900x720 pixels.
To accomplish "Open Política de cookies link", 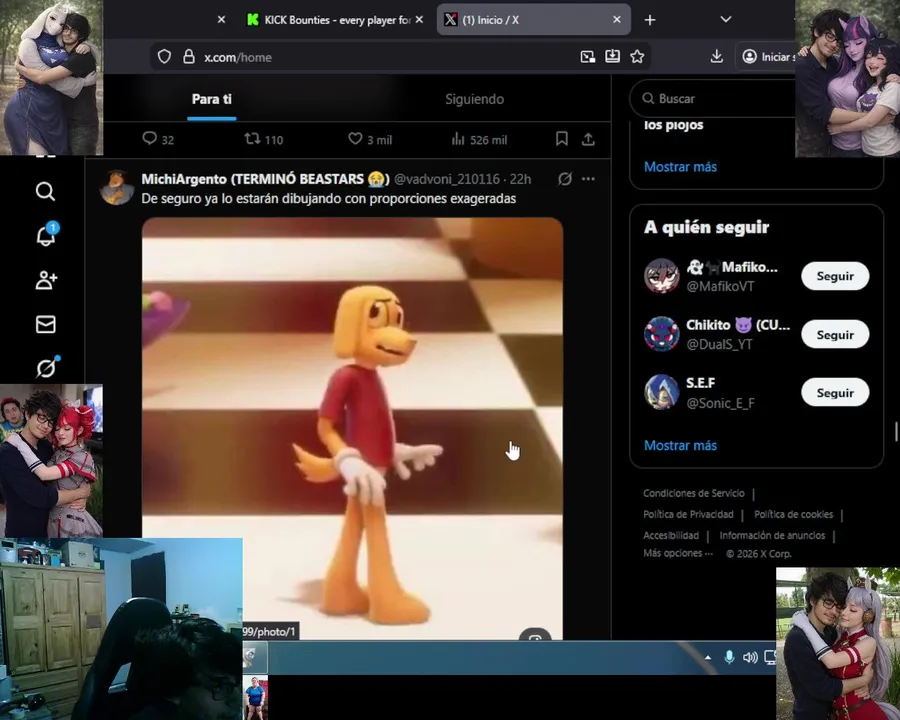I will click(x=793, y=514).
